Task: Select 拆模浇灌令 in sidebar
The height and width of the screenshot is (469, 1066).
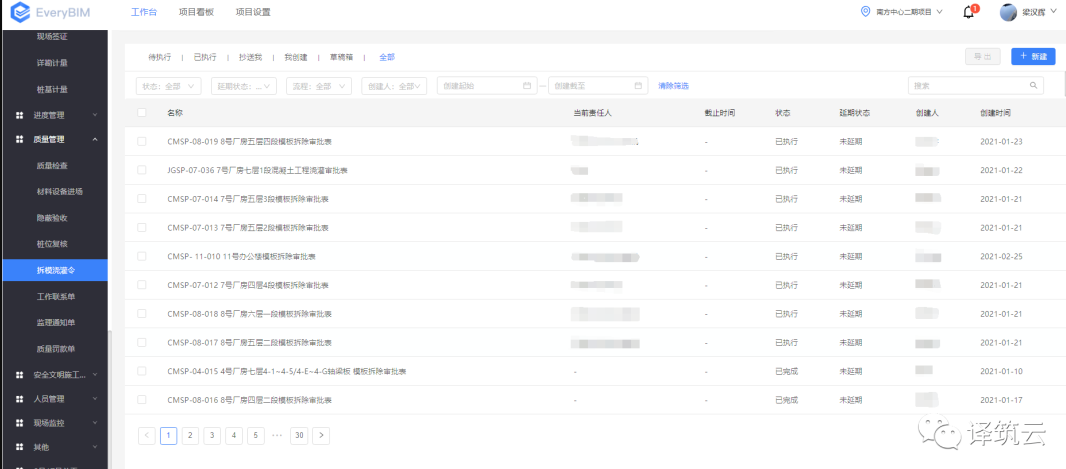Action: point(53,271)
